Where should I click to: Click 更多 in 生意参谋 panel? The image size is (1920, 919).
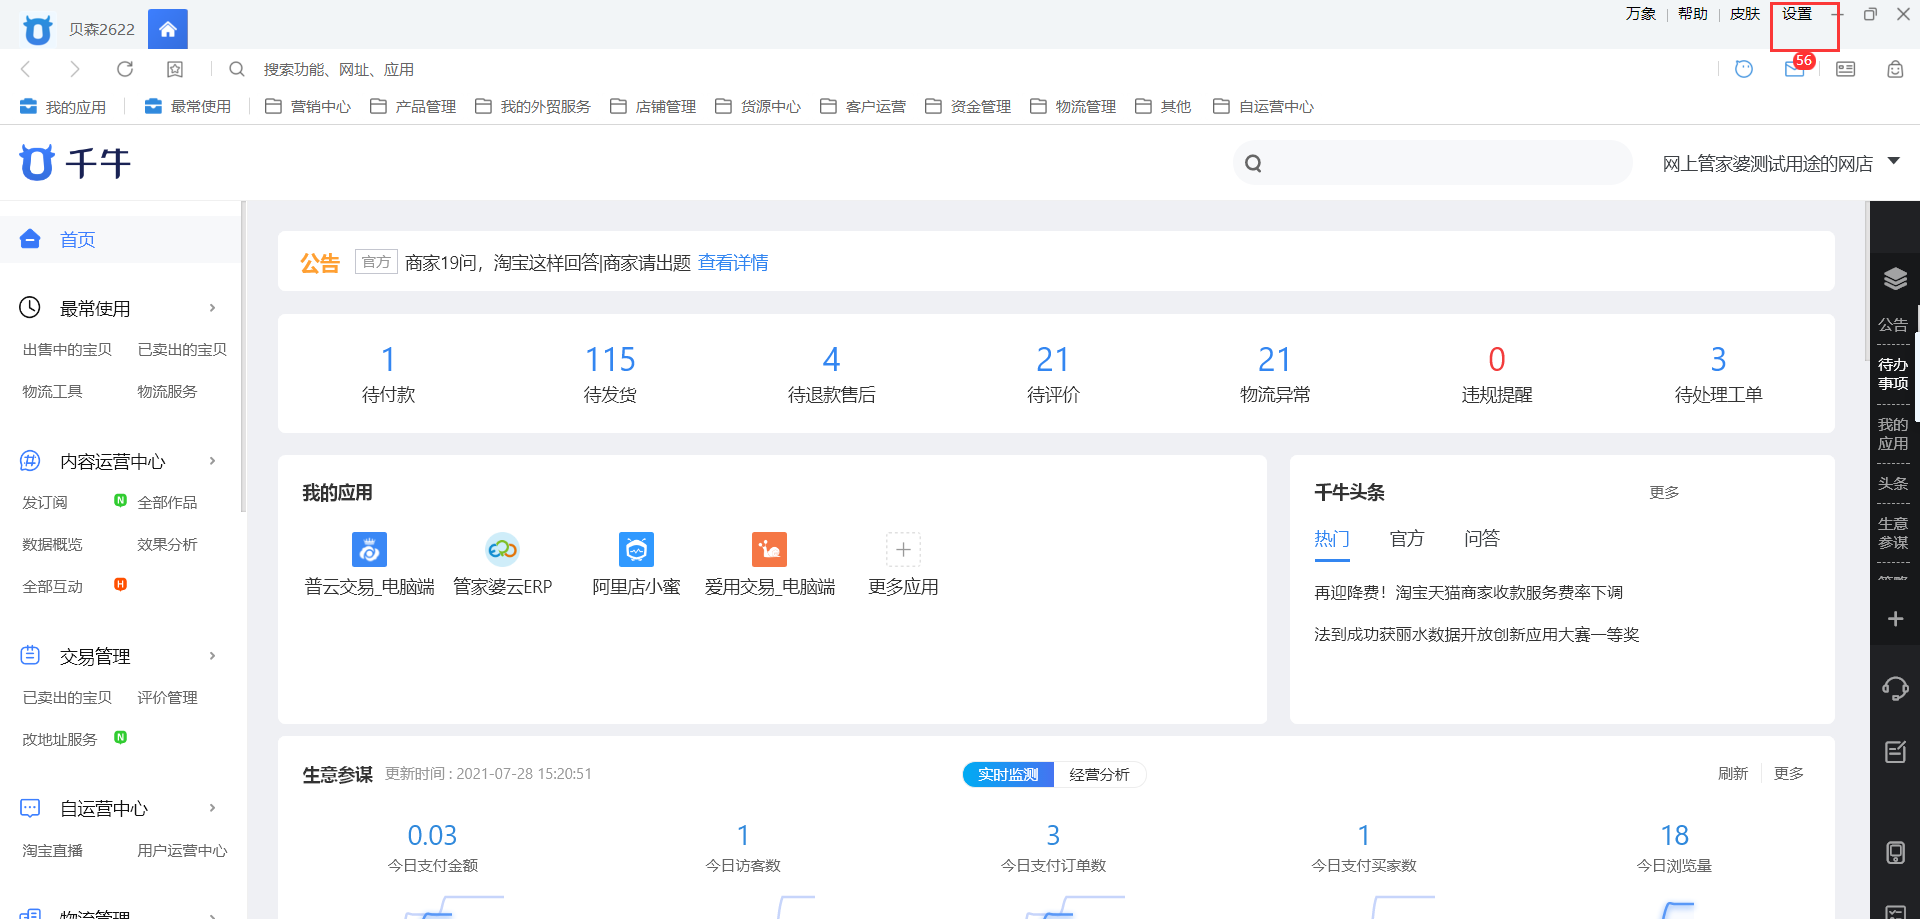pos(1789,773)
